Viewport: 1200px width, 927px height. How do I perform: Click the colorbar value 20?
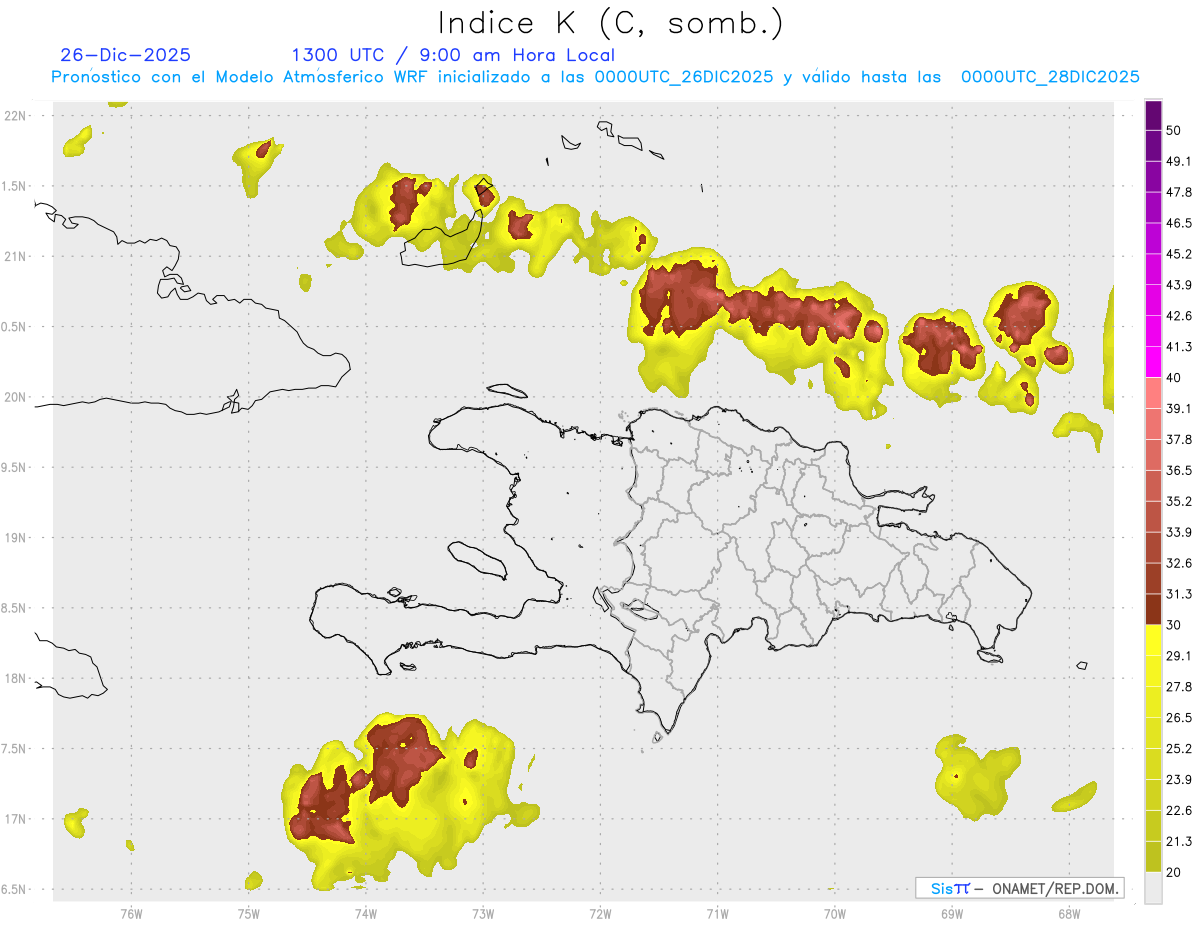coord(1174,872)
